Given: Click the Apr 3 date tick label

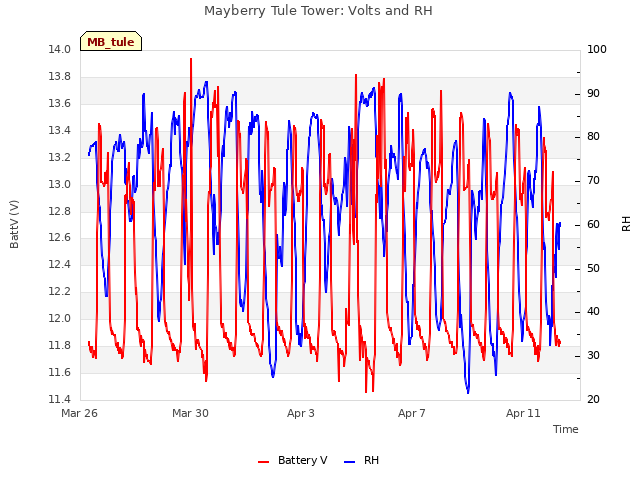Looking at the screenshot, I should pyautogui.click(x=301, y=413).
